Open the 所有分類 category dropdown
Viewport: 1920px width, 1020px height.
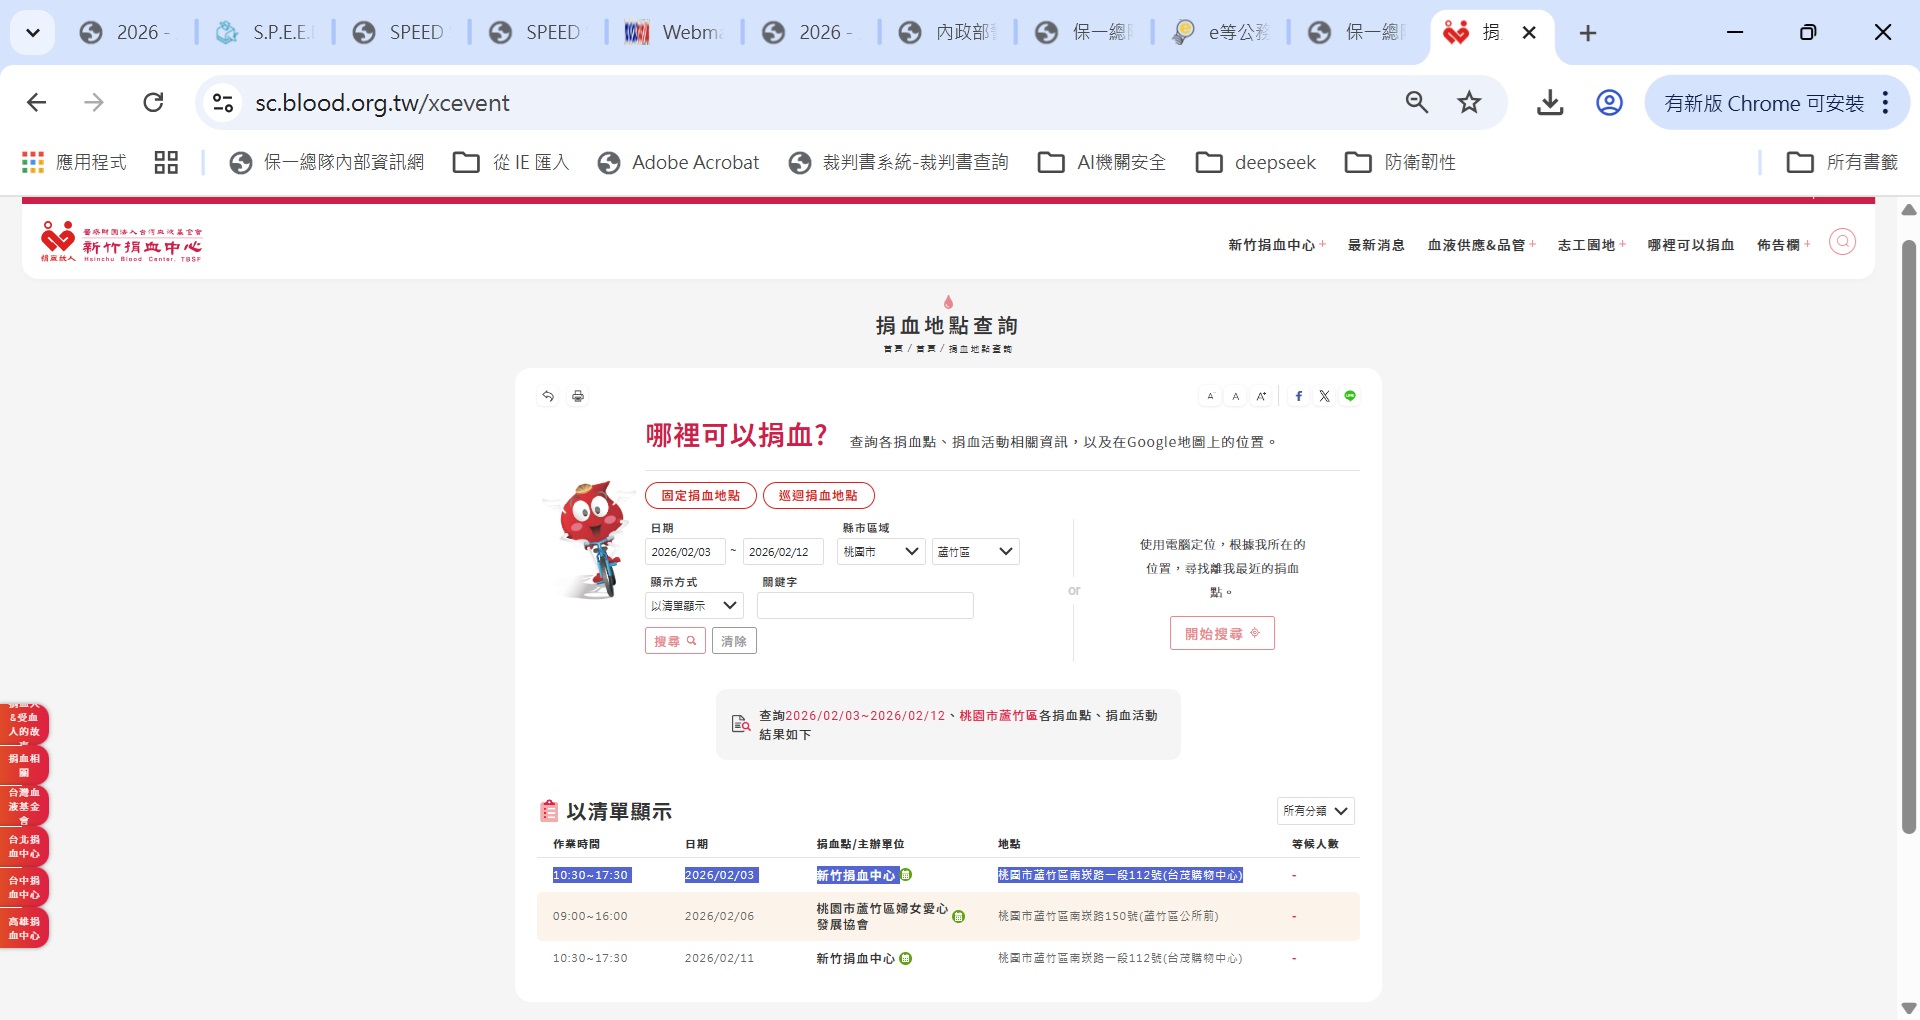(x=1315, y=811)
